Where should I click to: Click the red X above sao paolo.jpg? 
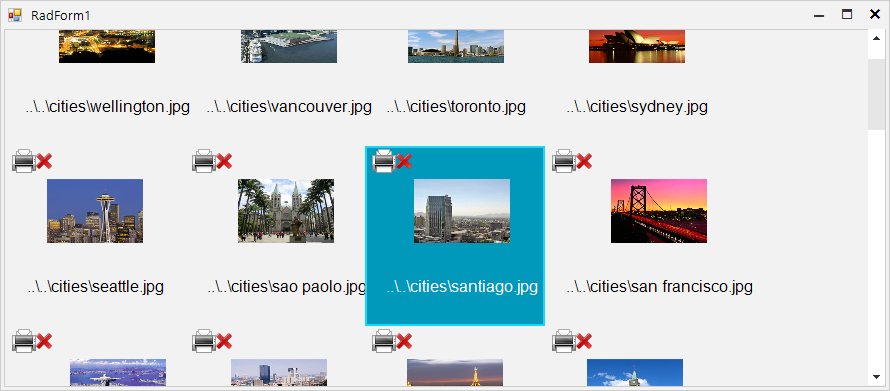tap(224, 162)
